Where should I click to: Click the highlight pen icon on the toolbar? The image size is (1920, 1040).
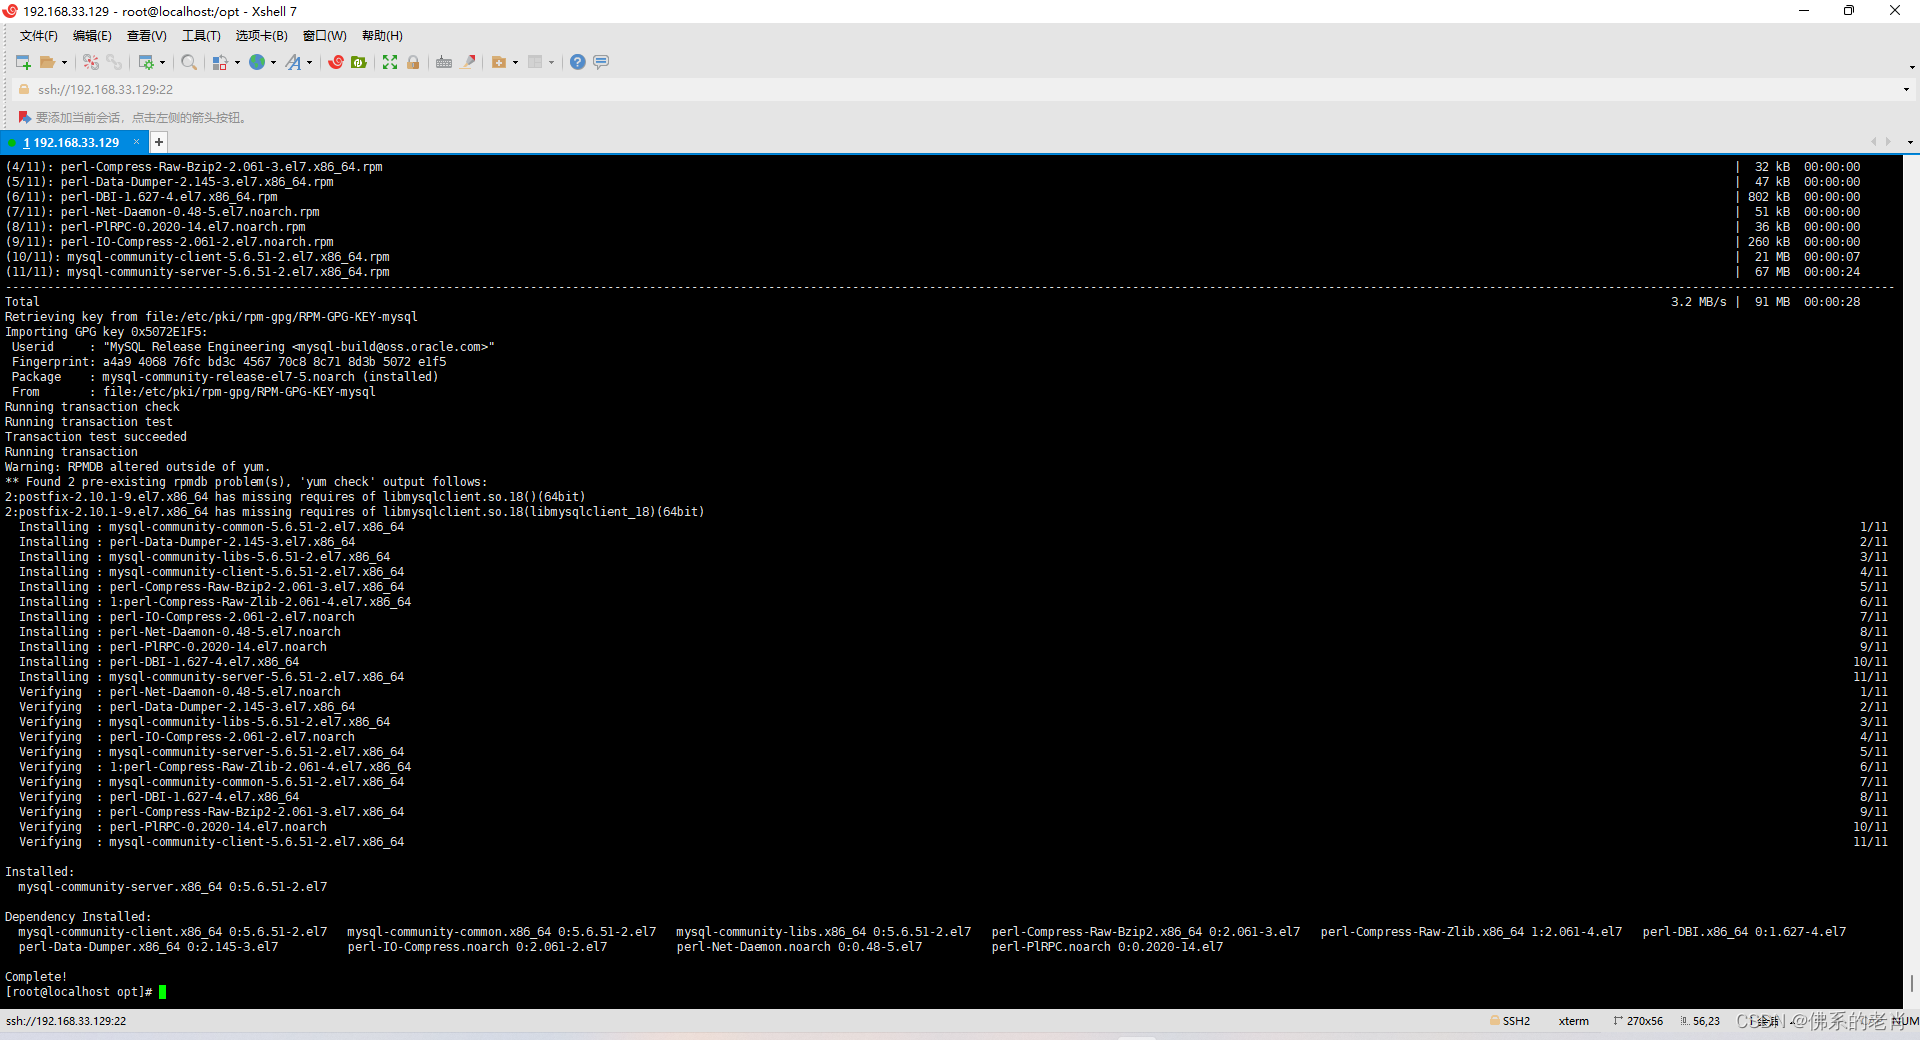click(x=468, y=62)
